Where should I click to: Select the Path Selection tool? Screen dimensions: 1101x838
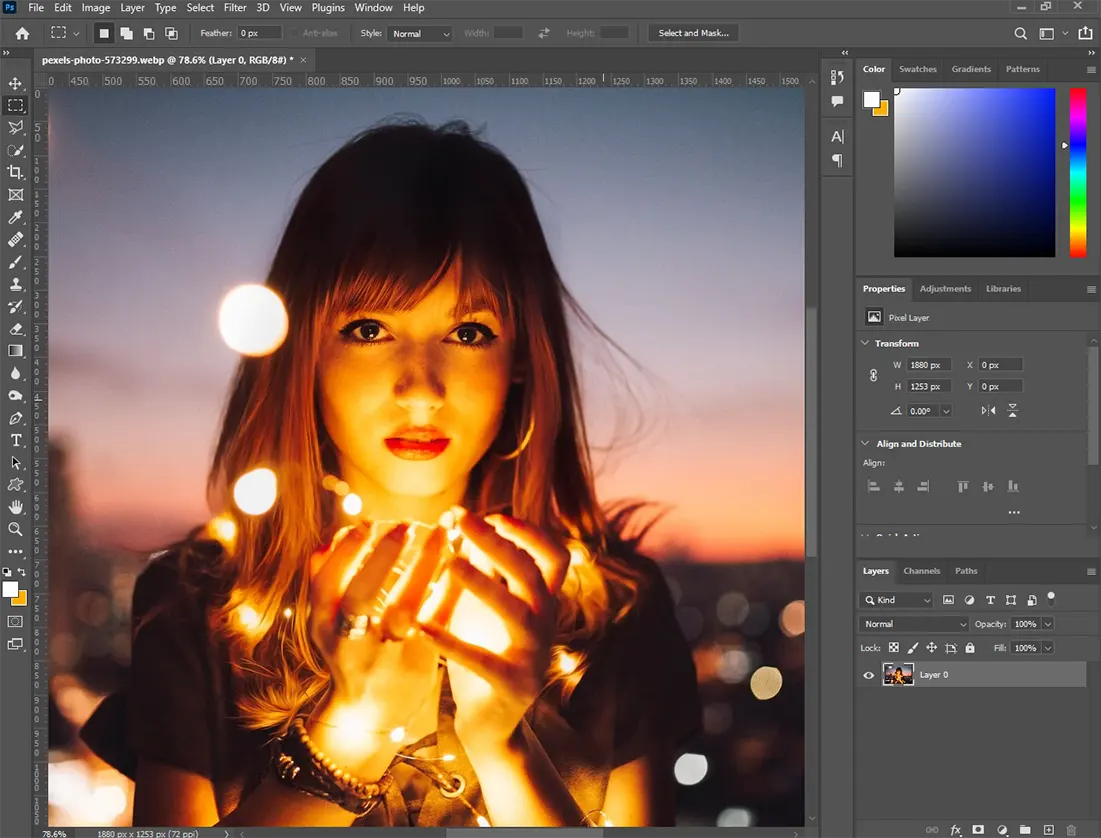pos(15,463)
